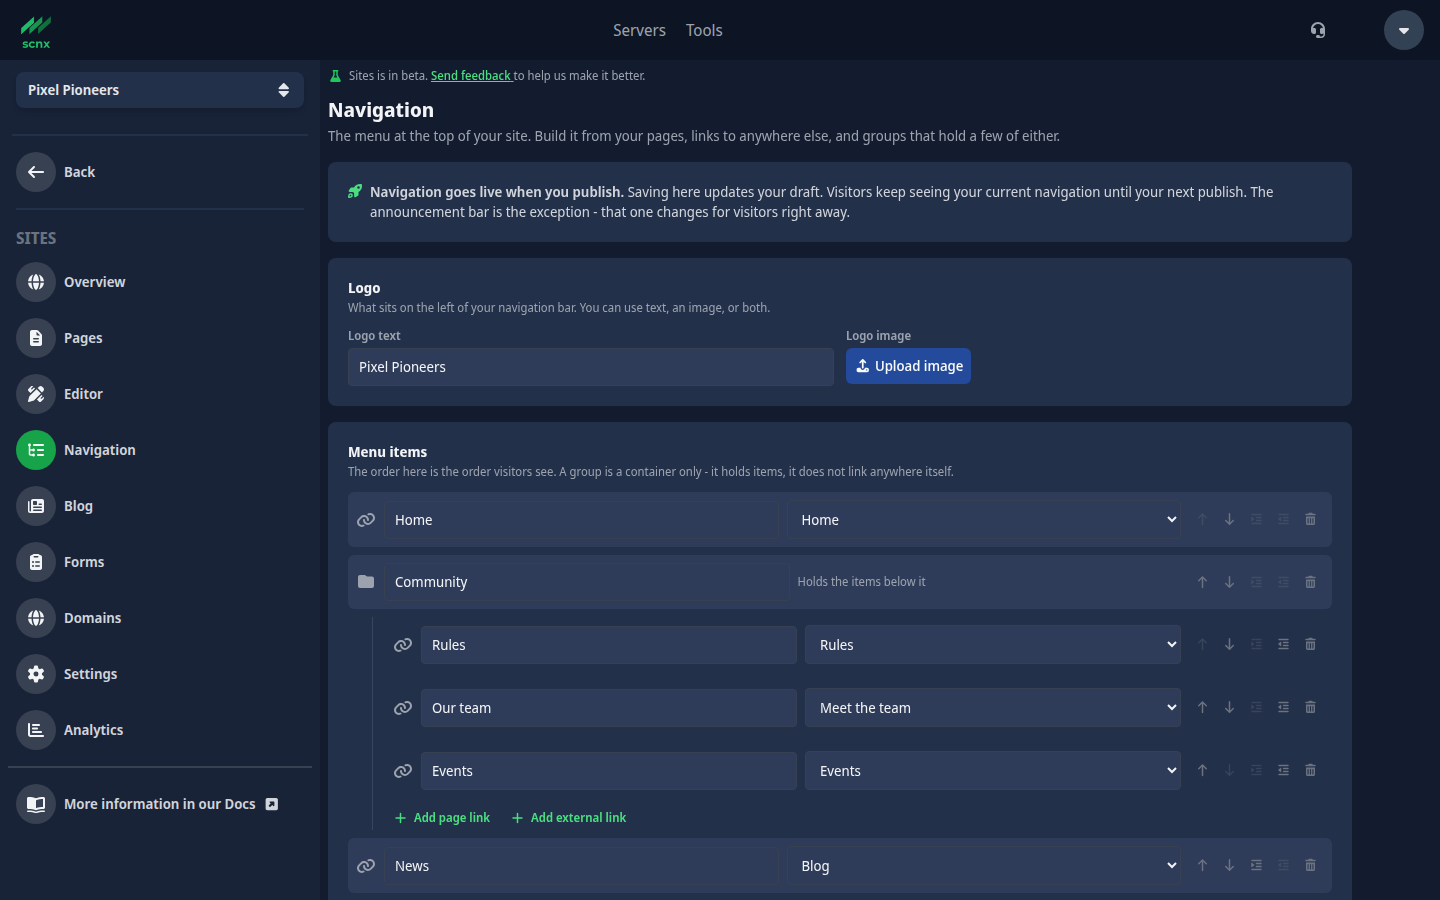Move the Our team item up
Screen dimensions: 1440x900
[1202, 707]
